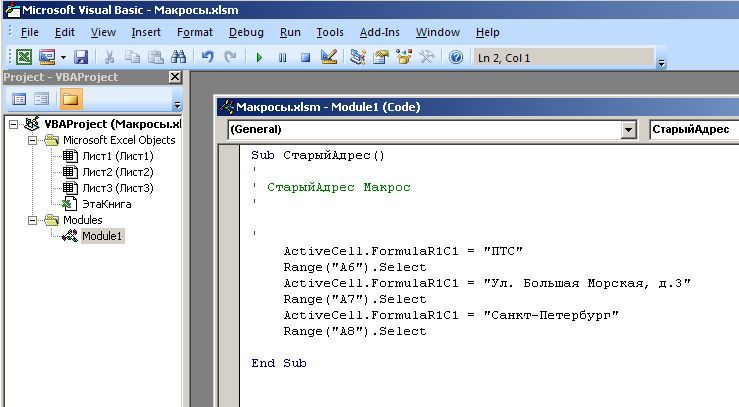Click Insert UserForm toolbar icon
This screenshot has width=739, height=407.
pyautogui.click(x=47, y=57)
